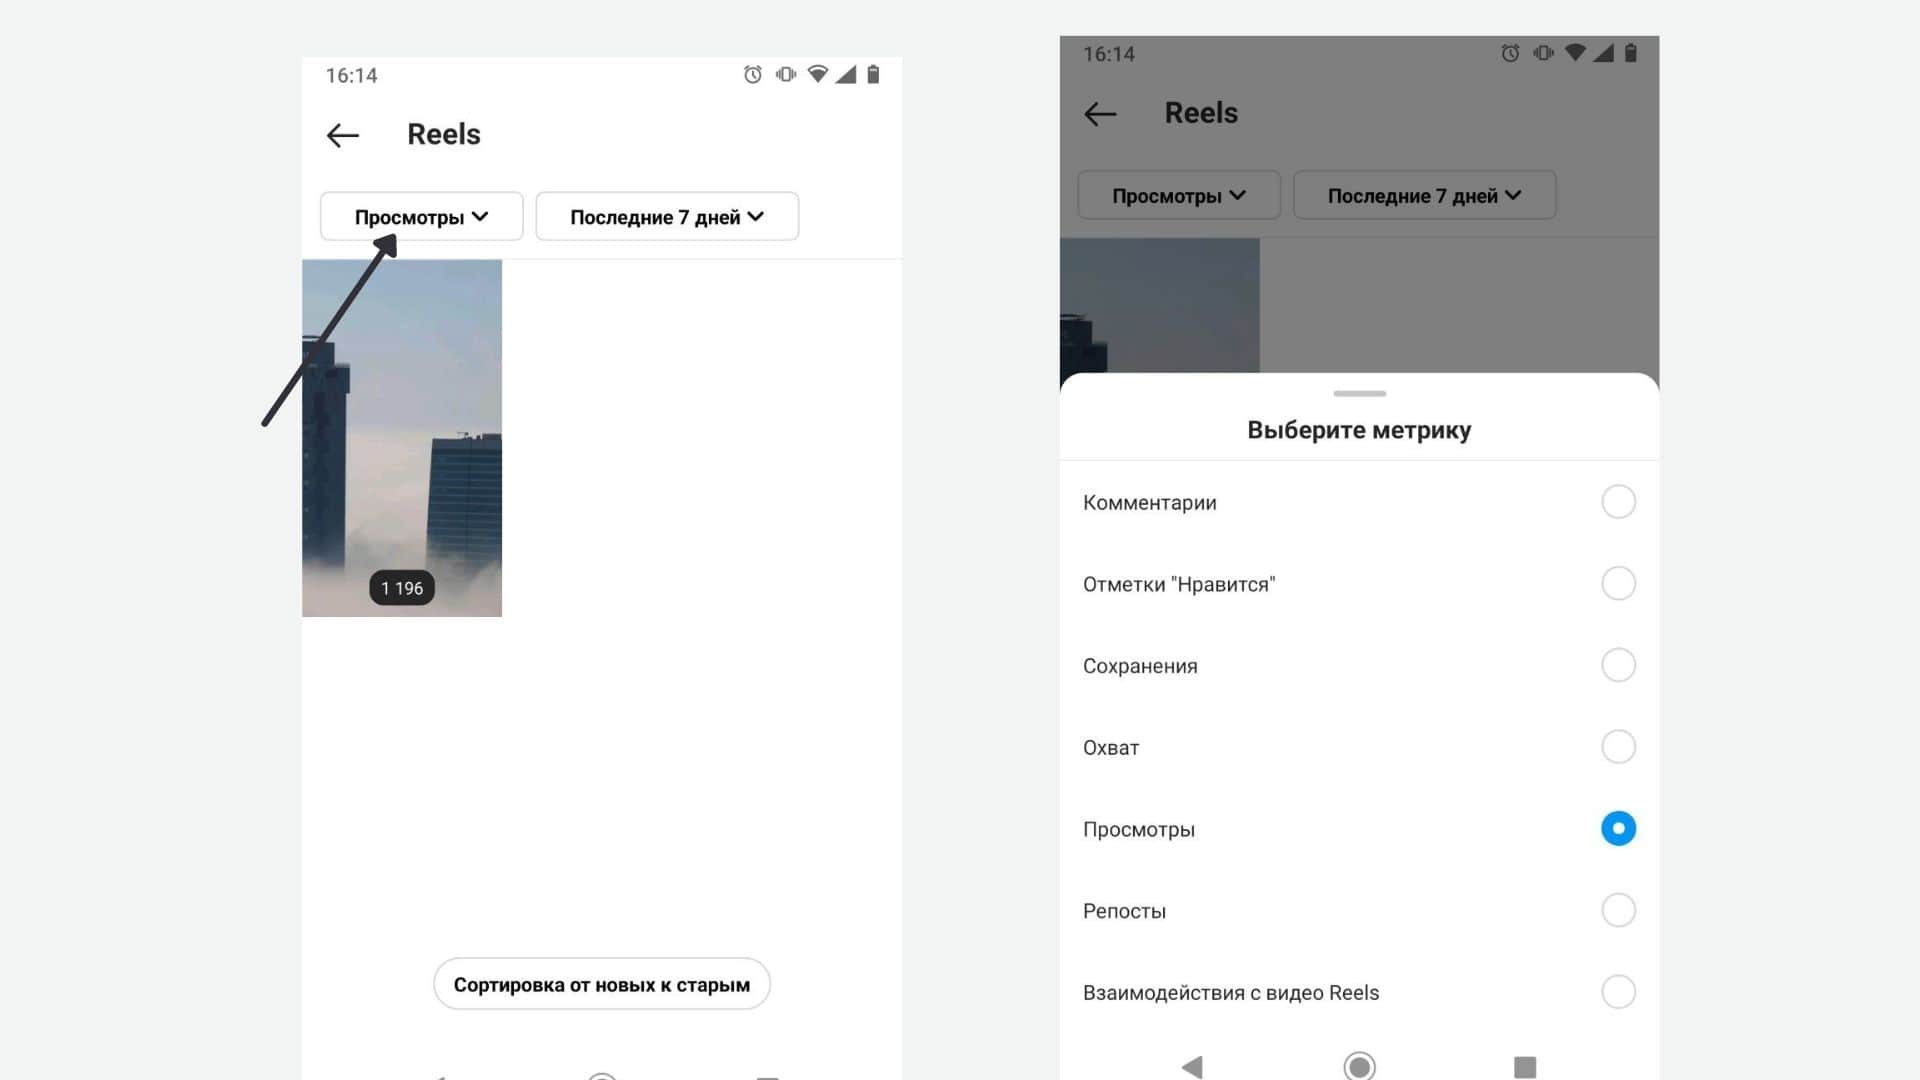Tap Wi-Fi icon in left status bar
This screenshot has height=1080, width=1920.
tap(818, 74)
